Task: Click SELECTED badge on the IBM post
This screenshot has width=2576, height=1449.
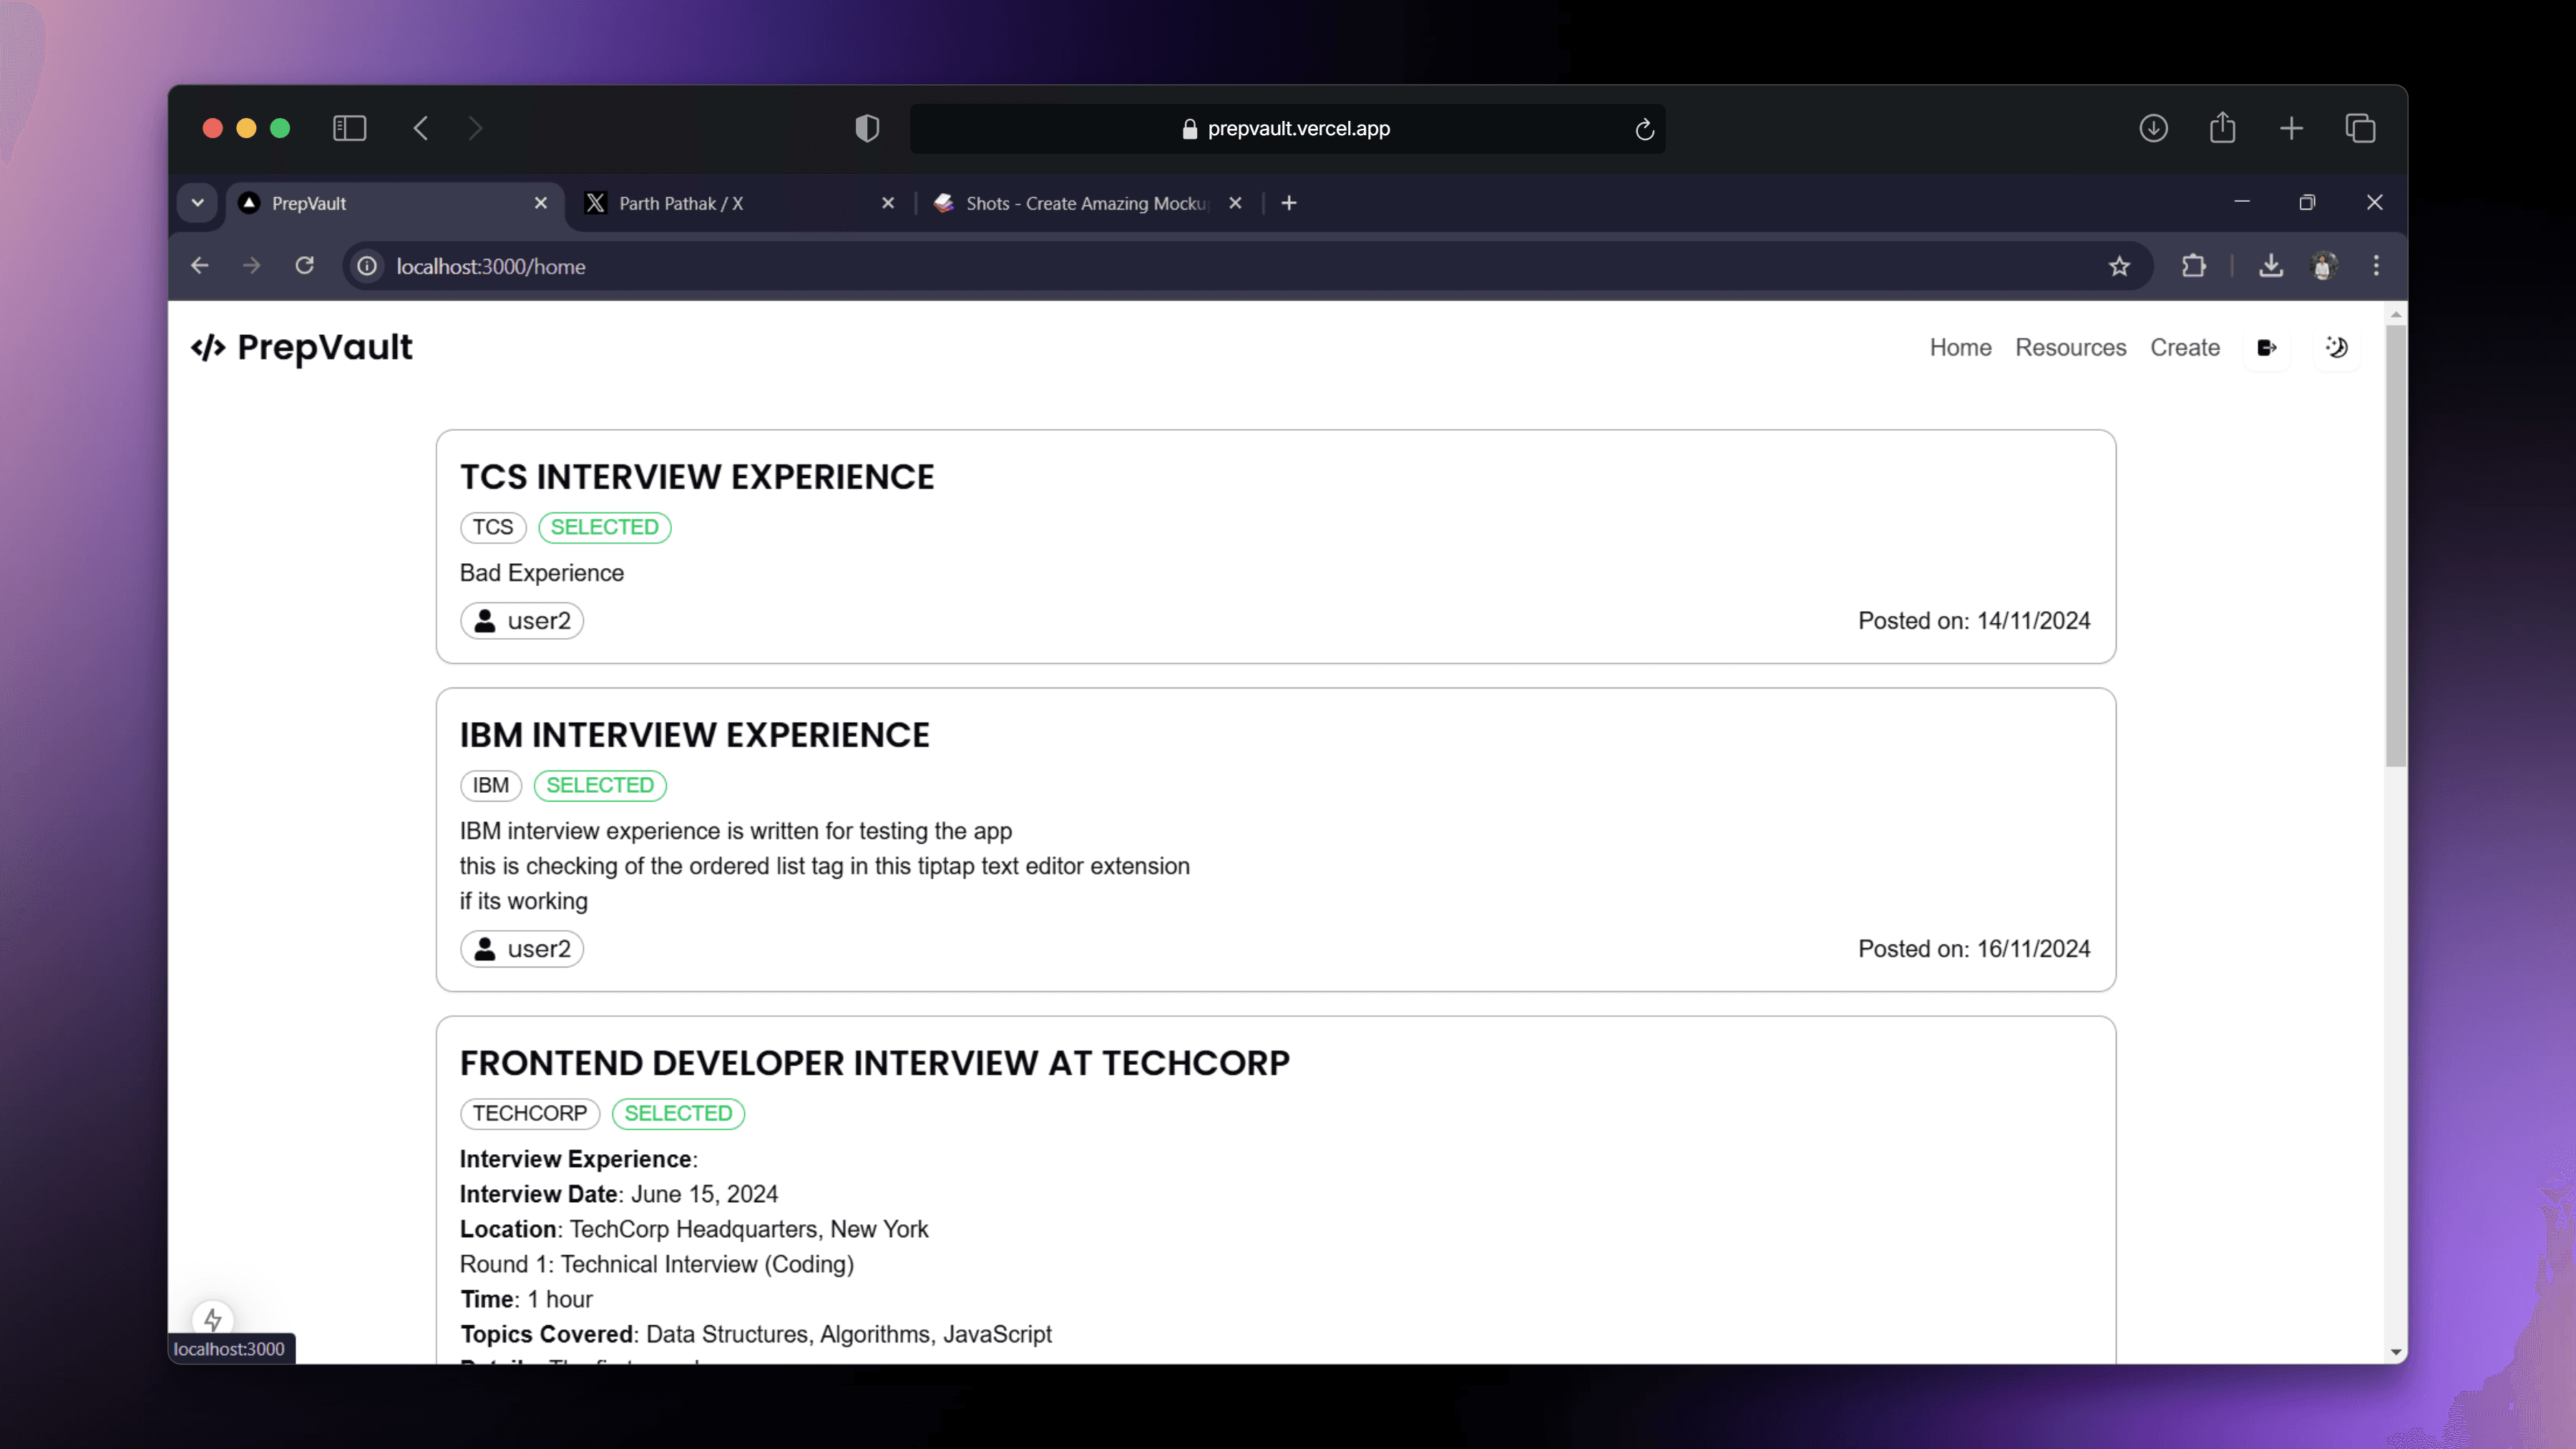Action: click(x=600, y=785)
